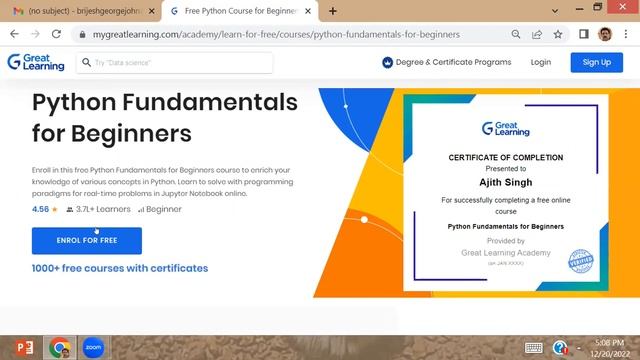
Task: Click the search magnifier in the site search box
Action: tap(86, 62)
